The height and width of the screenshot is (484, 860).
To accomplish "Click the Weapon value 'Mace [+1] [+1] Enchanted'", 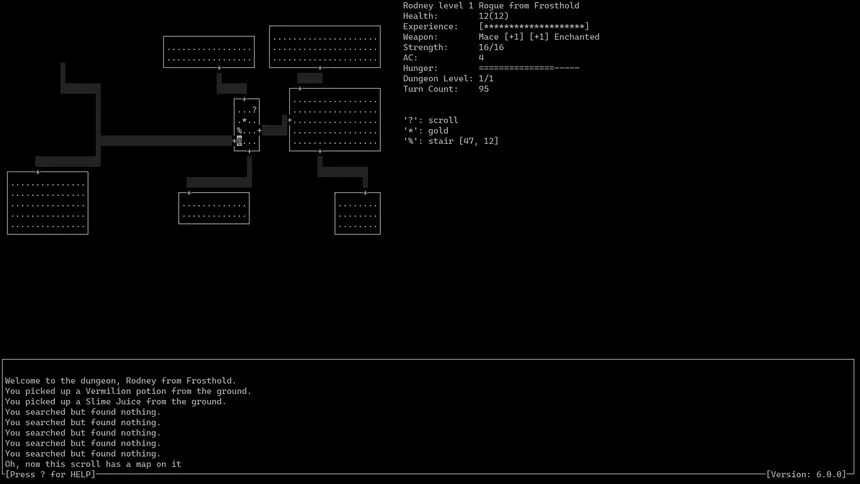I will point(539,37).
